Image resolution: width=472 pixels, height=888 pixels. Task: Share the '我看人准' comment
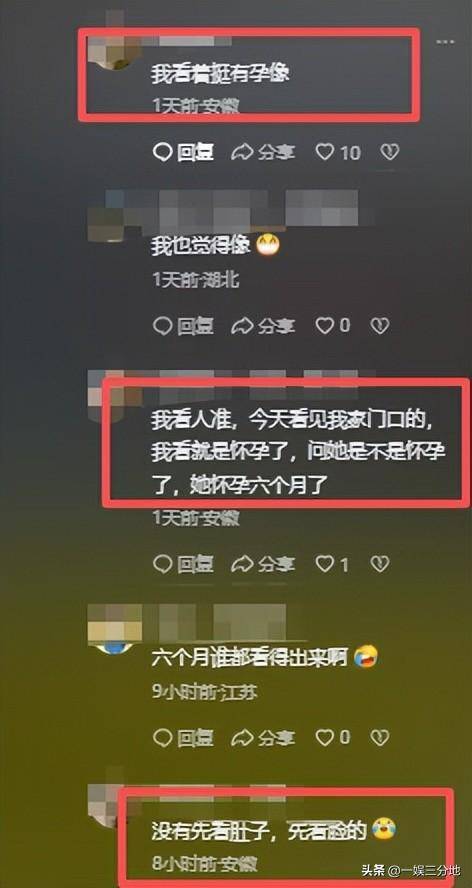pyautogui.click(x=263, y=564)
